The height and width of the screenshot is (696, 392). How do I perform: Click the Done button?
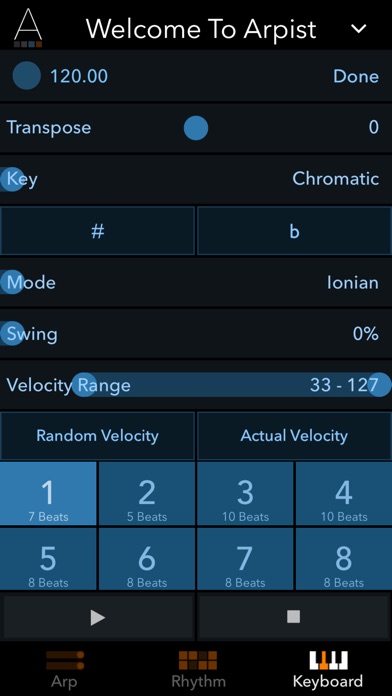tap(356, 76)
